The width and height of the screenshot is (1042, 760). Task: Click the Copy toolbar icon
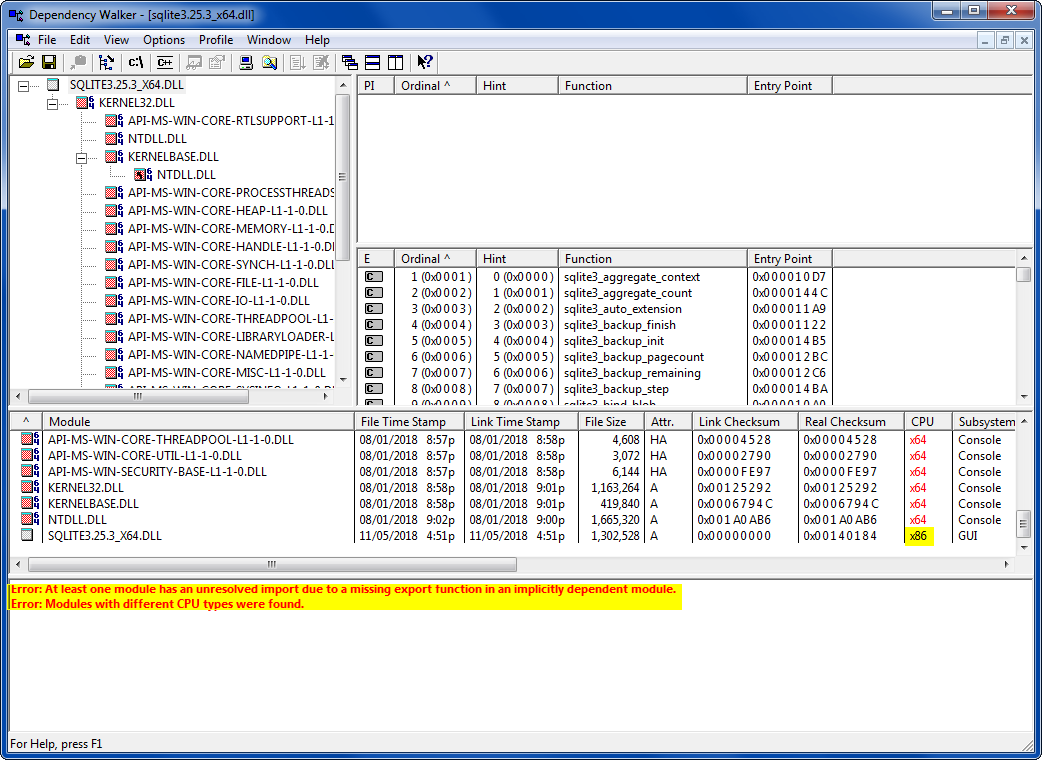pyautogui.click(x=78, y=62)
